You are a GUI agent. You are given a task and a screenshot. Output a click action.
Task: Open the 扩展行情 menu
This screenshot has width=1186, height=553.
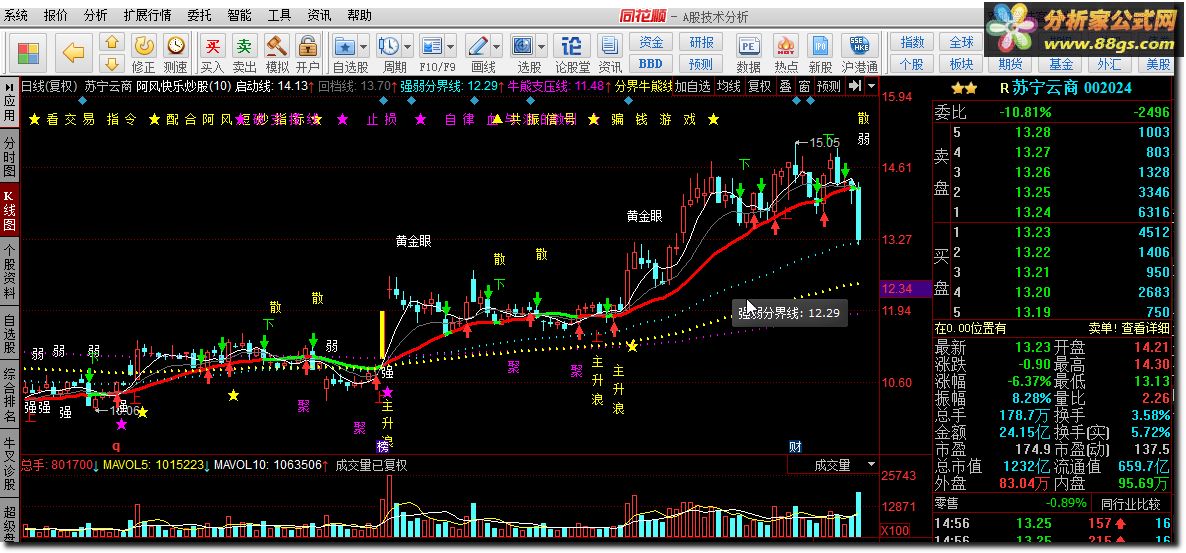point(147,15)
